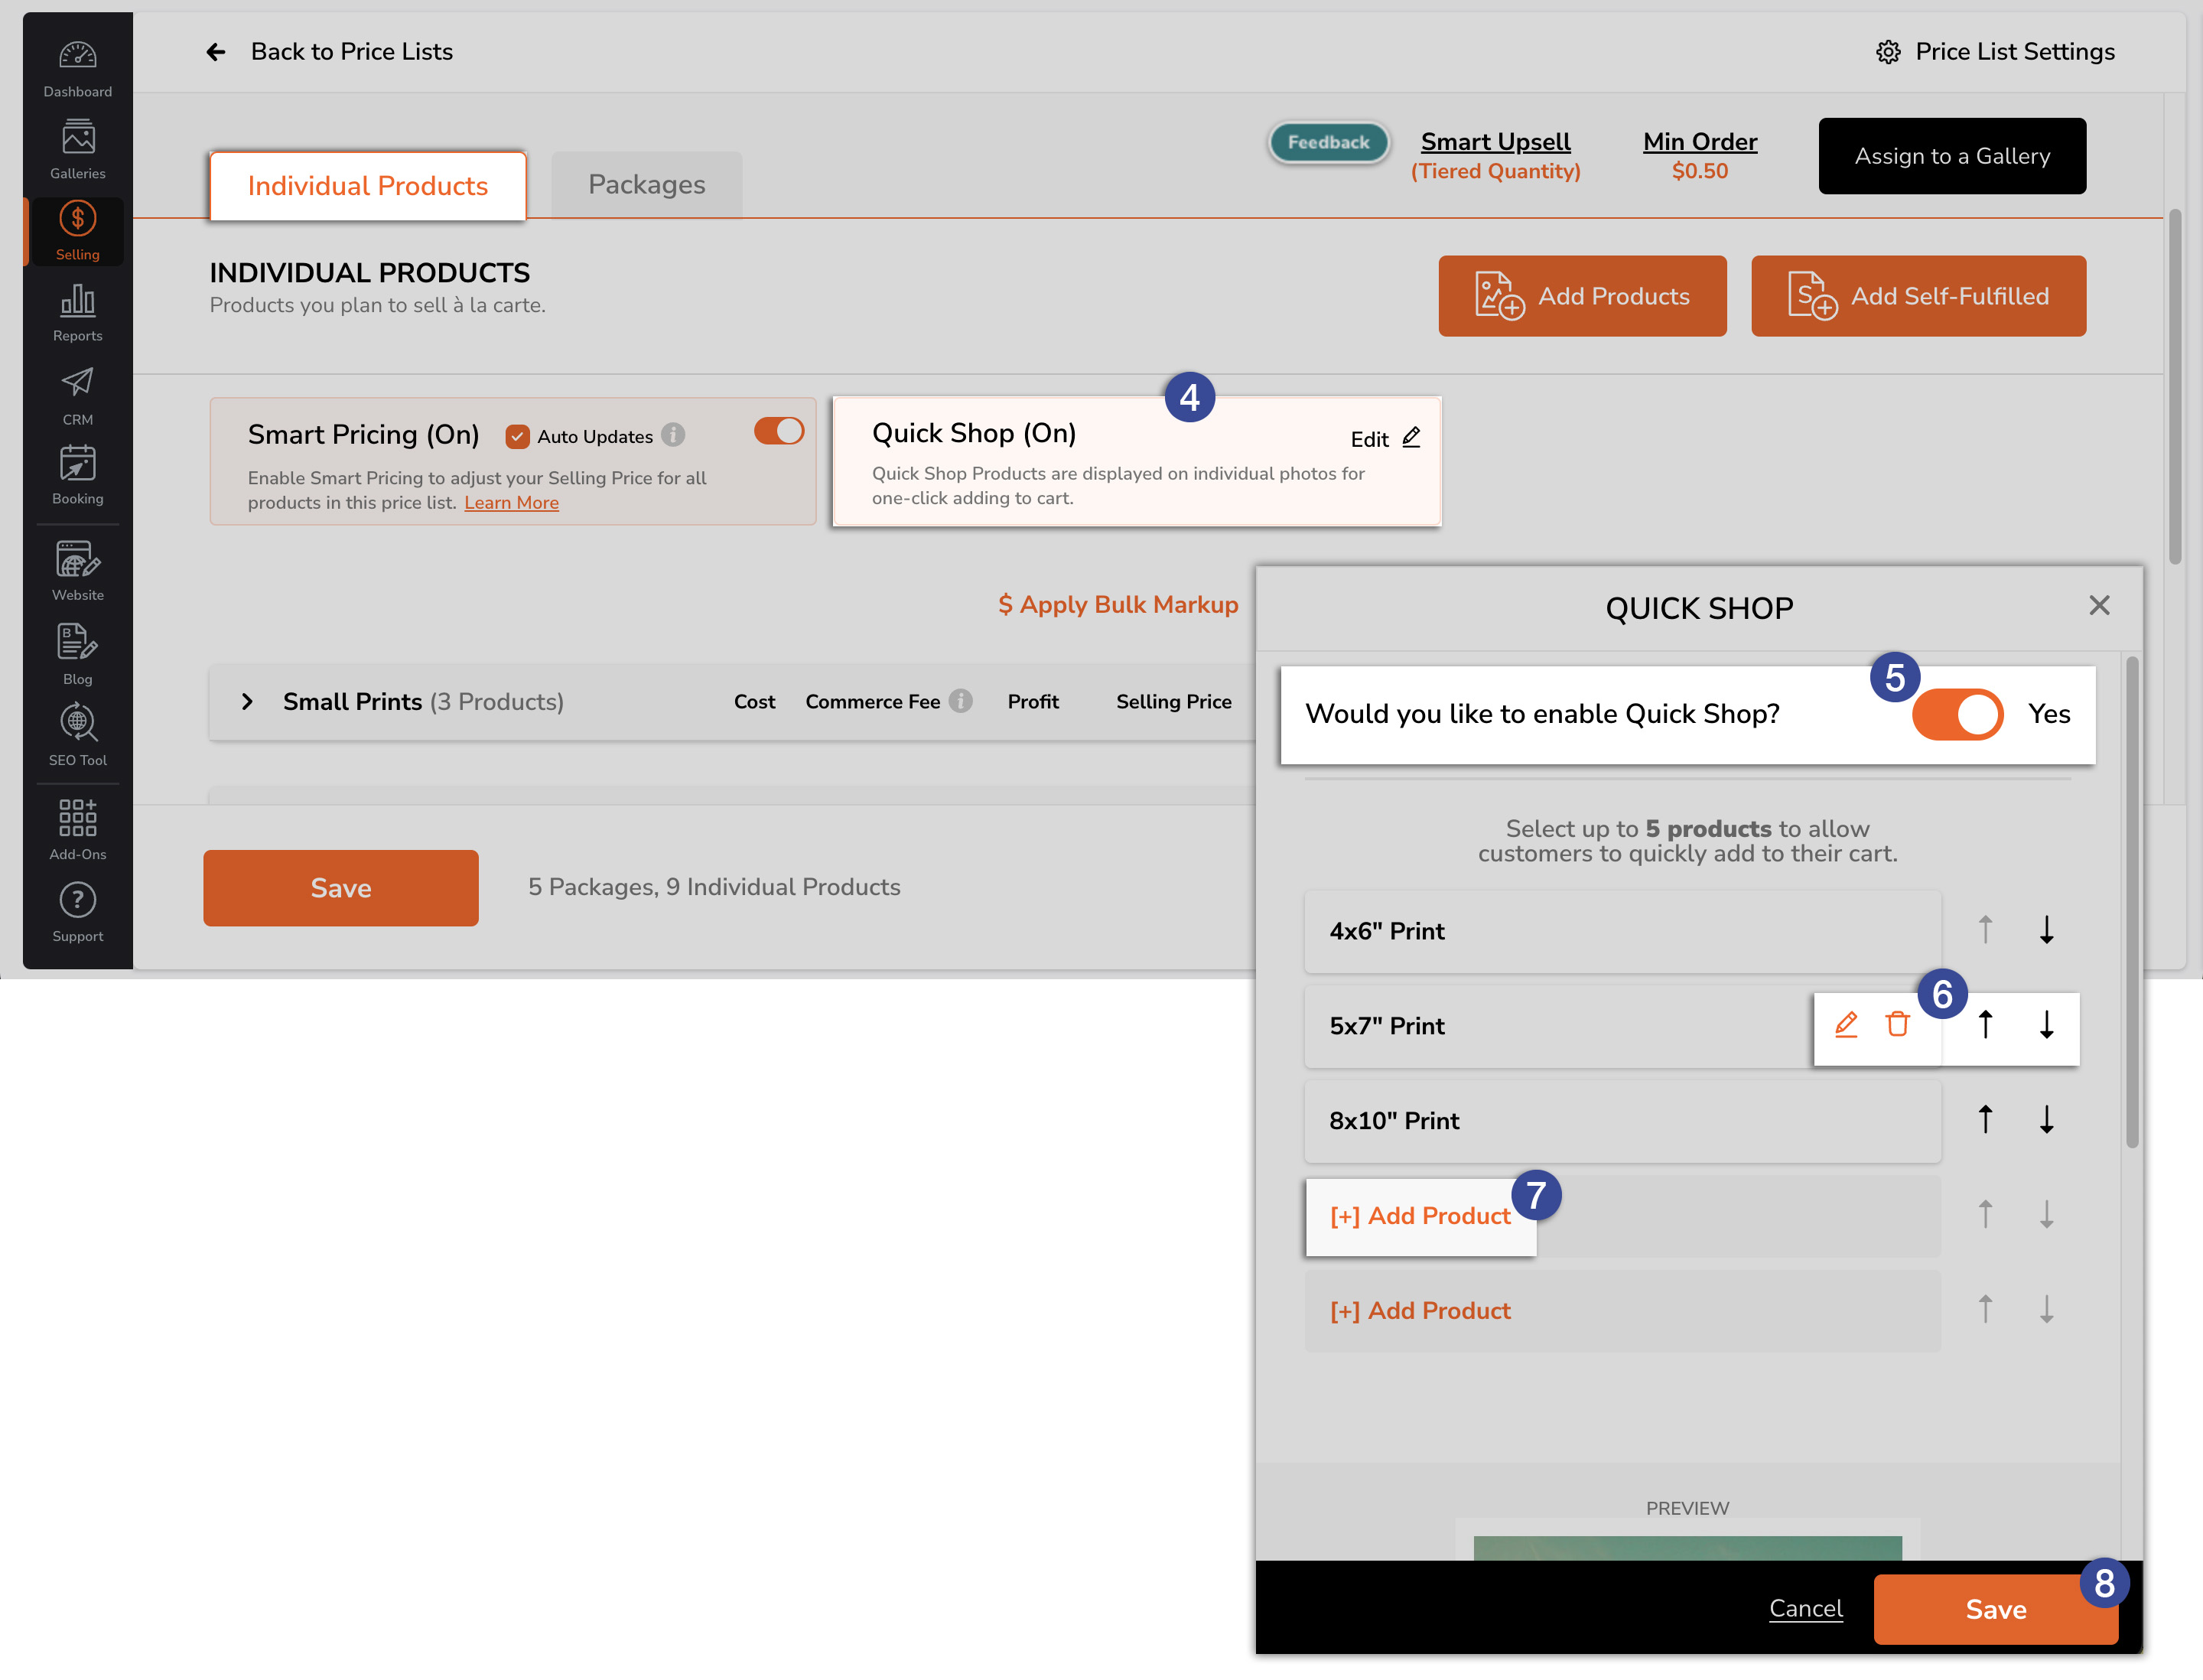Click the delete icon on 5x7 Print
Screen dimensions: 2203x1680
[x=1898, y=1025]
